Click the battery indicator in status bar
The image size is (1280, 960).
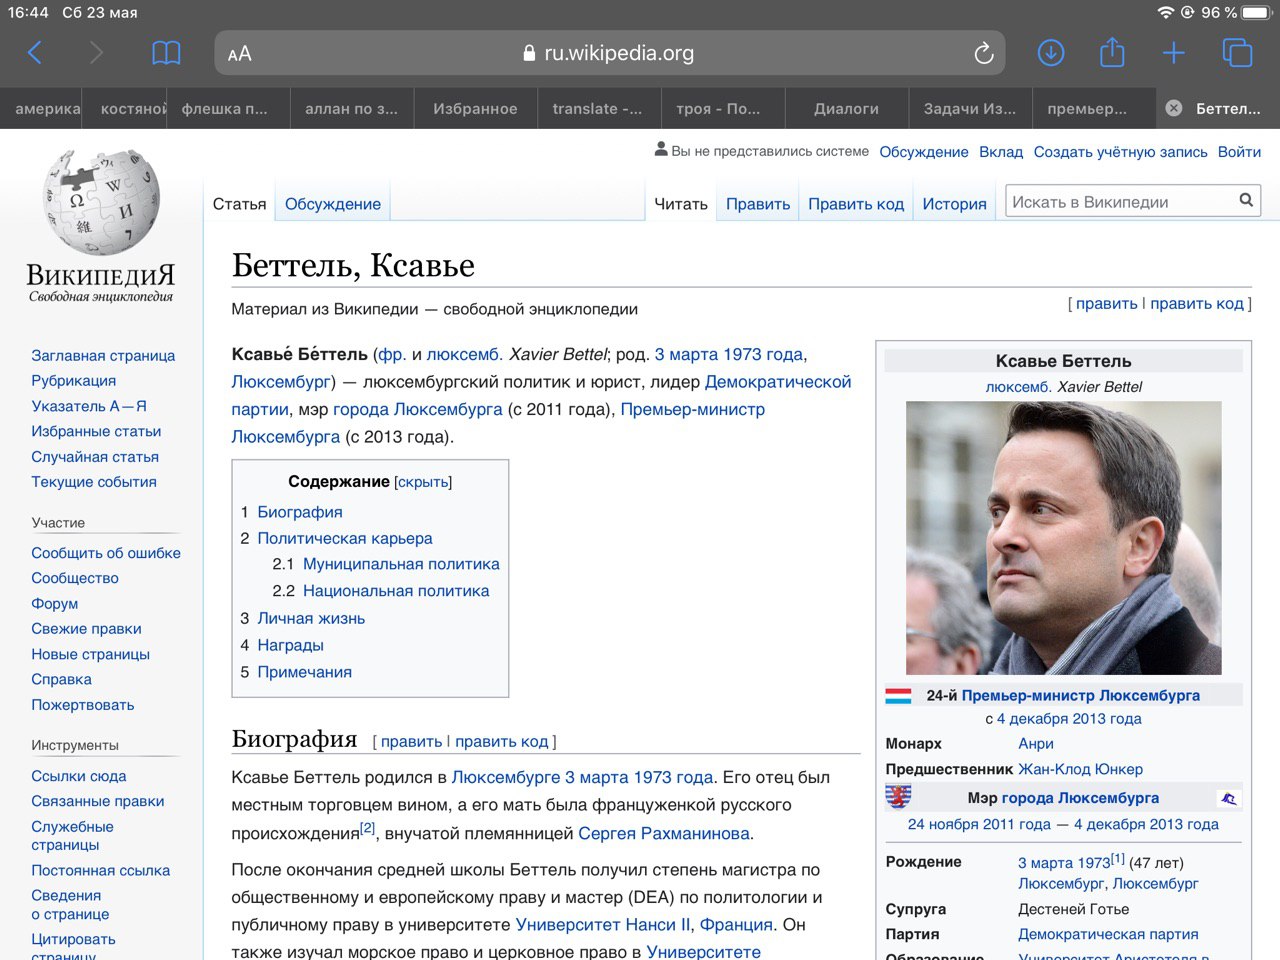[1256, 12]
